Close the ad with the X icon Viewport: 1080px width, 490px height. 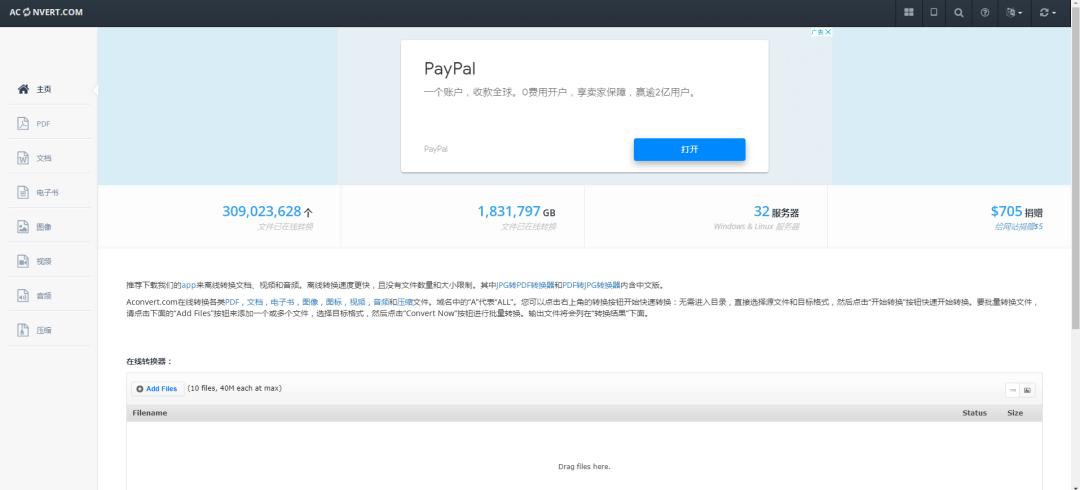[829, 32]
